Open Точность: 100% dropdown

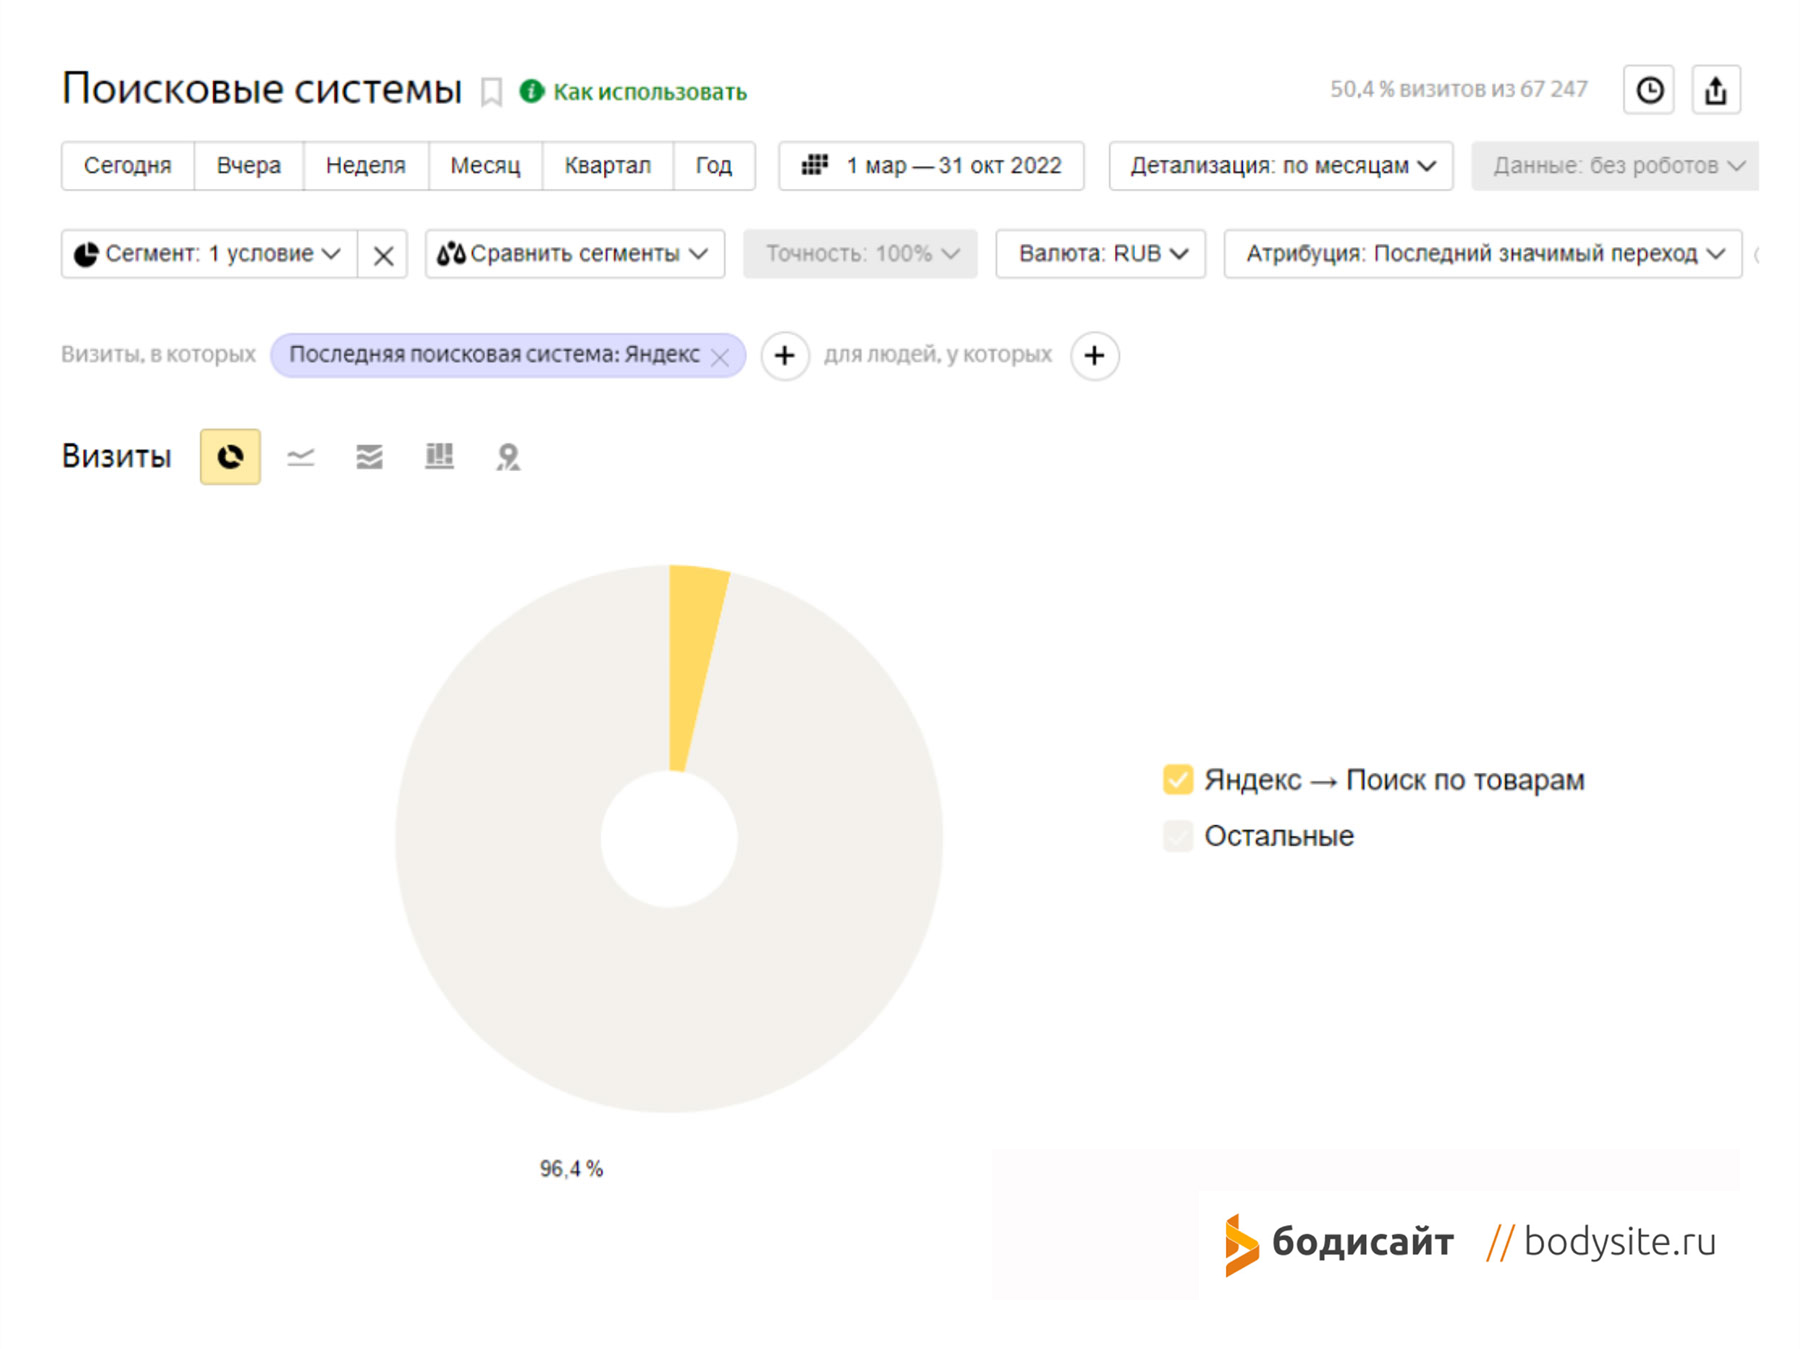(860, 254)
